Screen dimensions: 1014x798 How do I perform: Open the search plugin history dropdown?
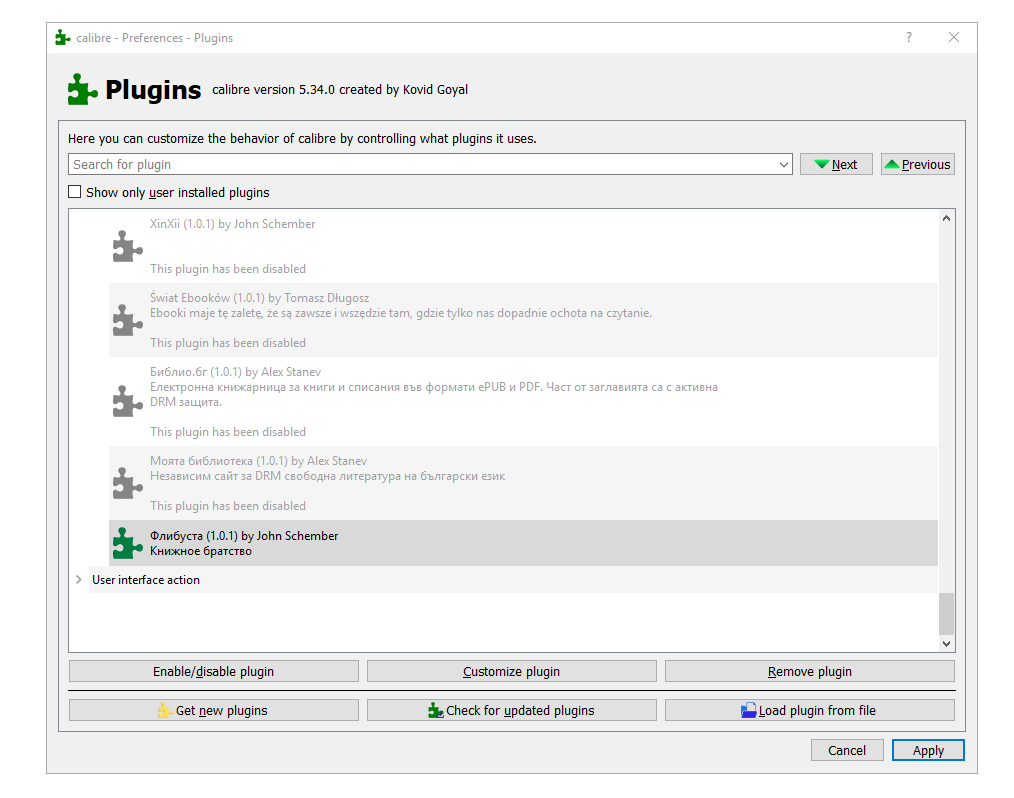click(783, 165)
